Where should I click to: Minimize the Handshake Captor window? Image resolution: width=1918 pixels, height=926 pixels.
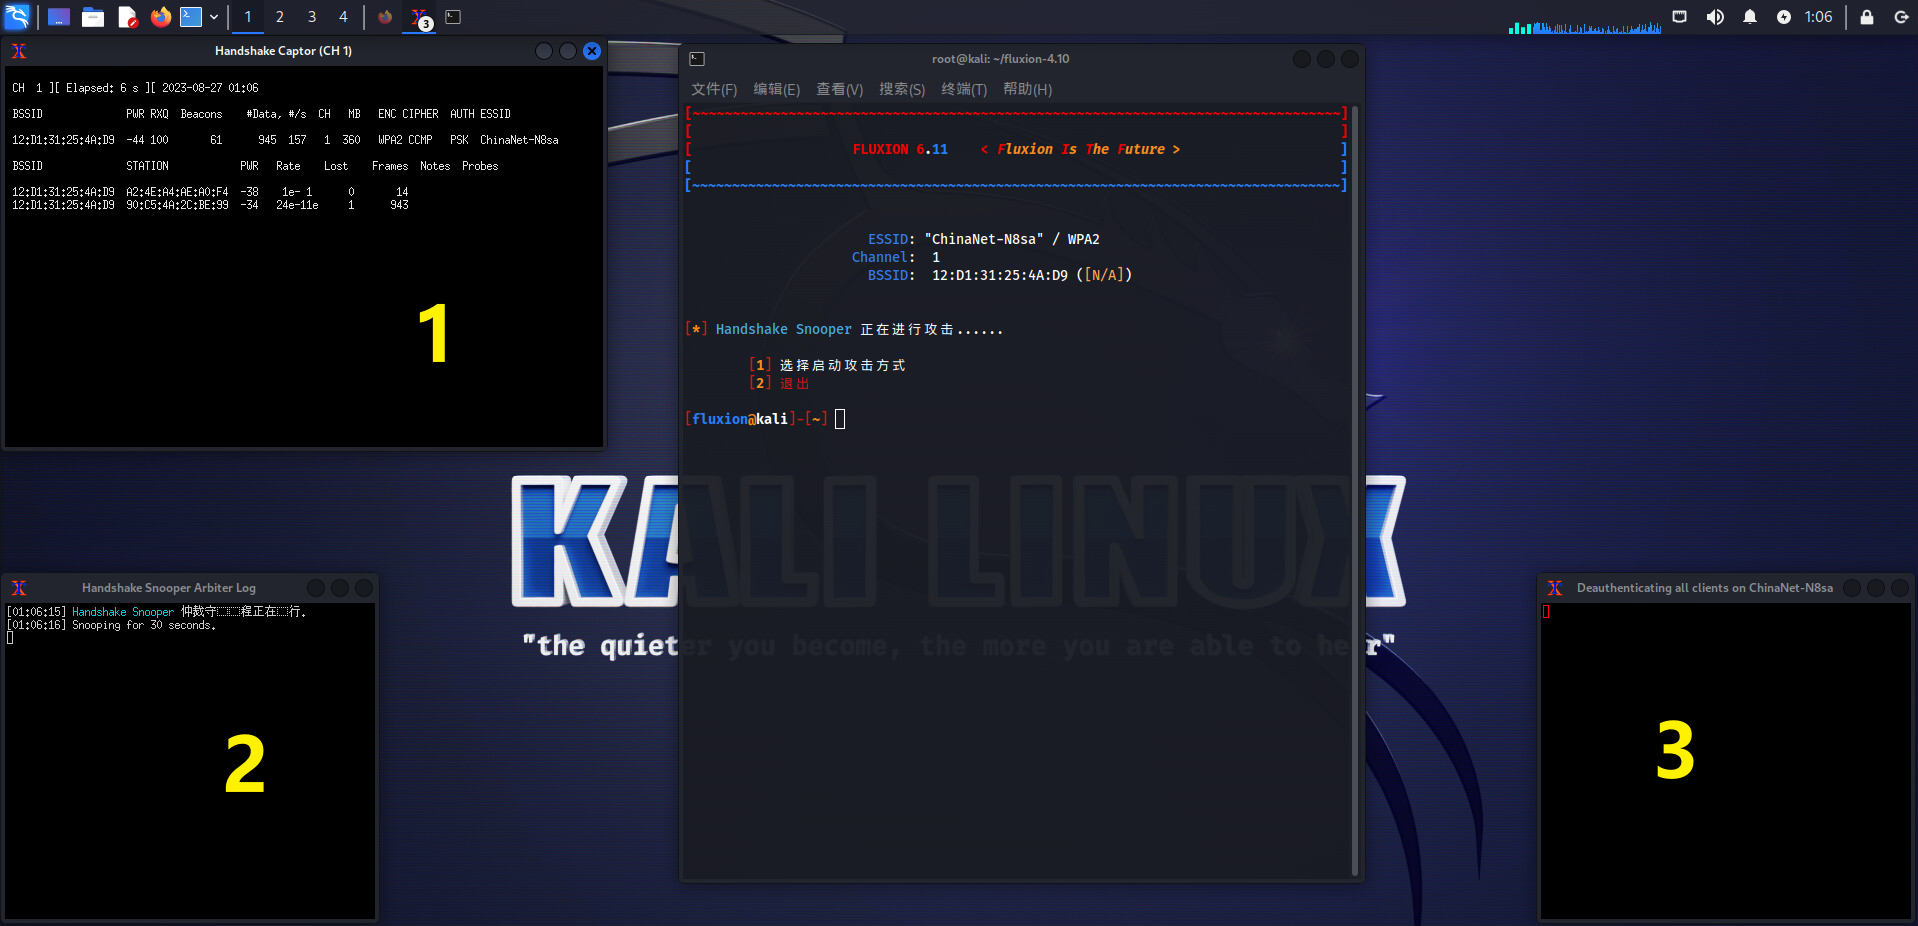click(544, 51)
